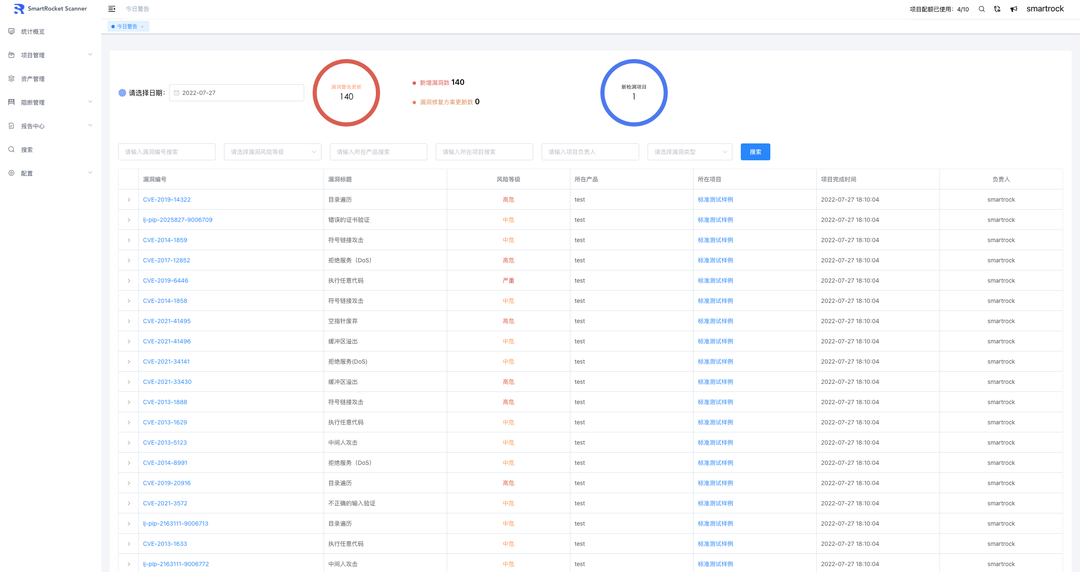Close the 今日警告 tab
Screen dimensions: 1080x572
[143, 27]
